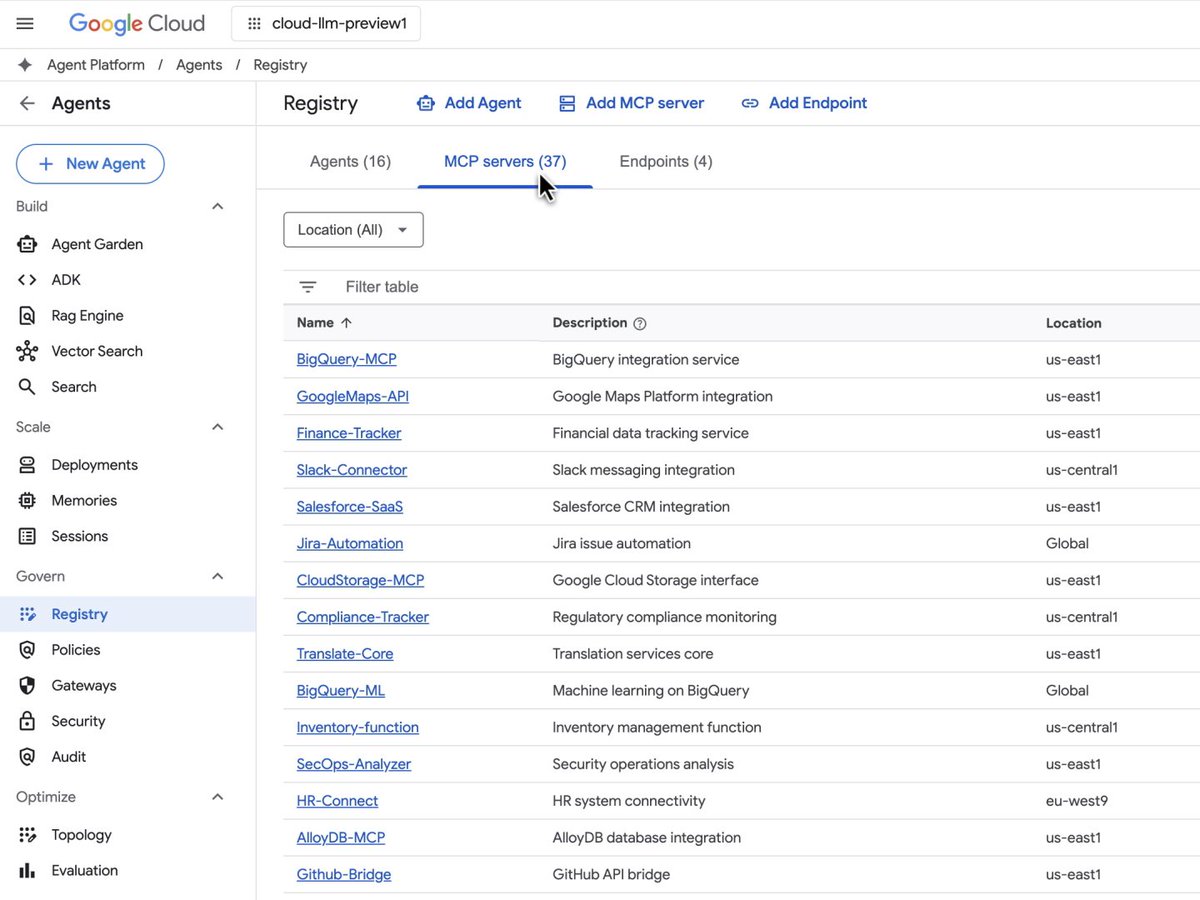This screenshot has height=900, width=1200.
Task: Click the Sessions list icon
Action: coord(27,536)
